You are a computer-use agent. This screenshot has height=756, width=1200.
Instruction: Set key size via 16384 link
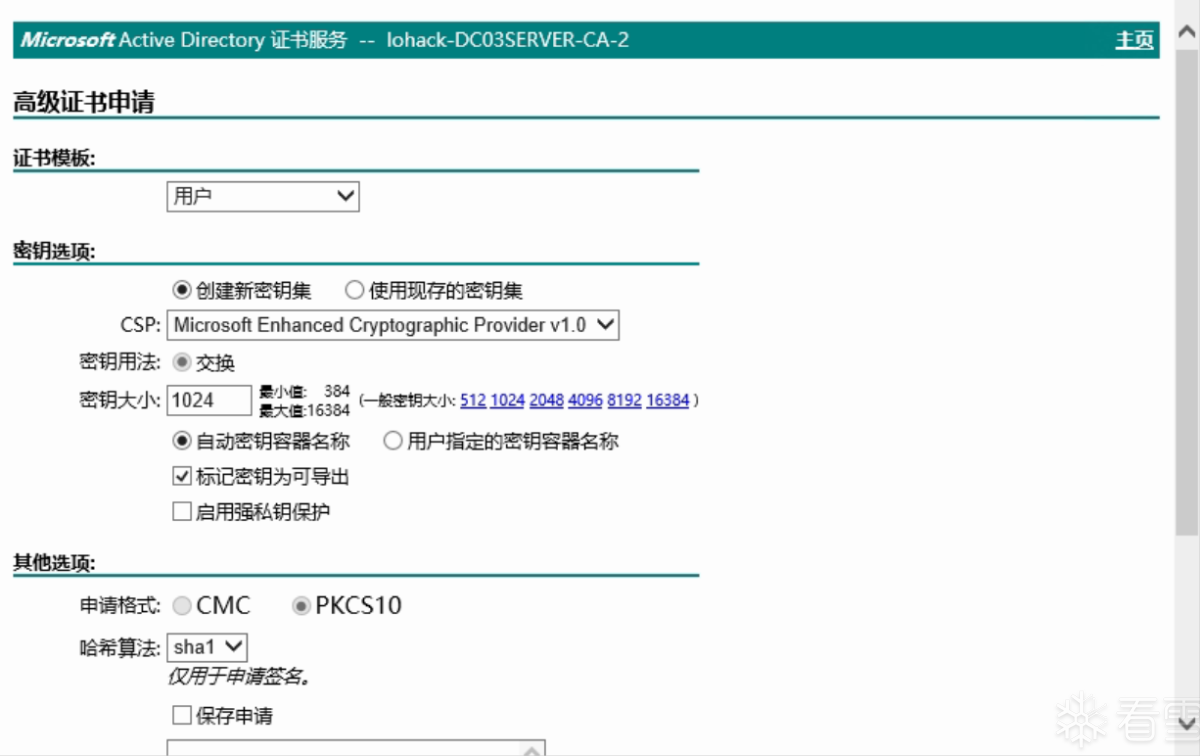tap(667, 400)
